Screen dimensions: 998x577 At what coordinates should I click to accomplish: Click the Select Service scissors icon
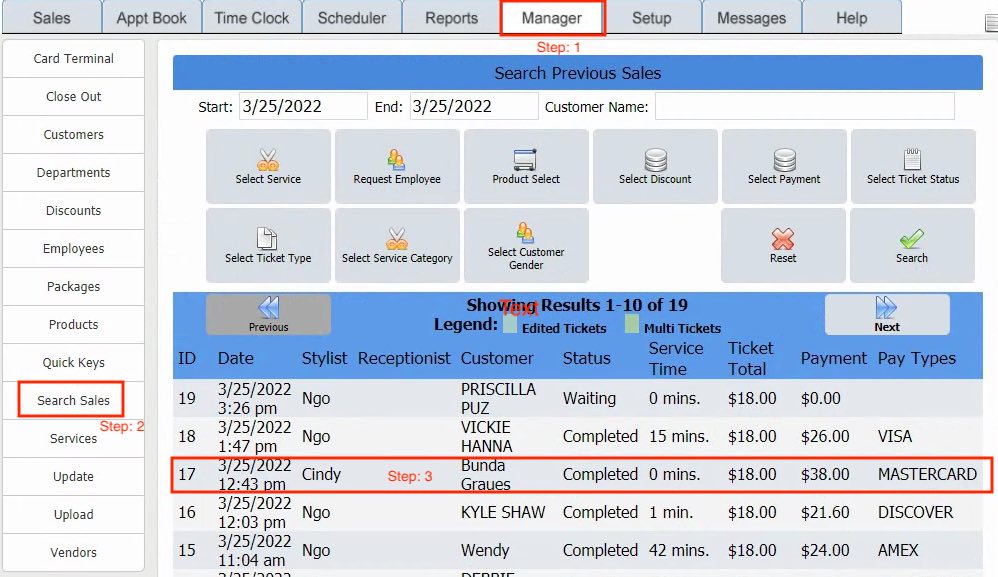pos(268,160)
